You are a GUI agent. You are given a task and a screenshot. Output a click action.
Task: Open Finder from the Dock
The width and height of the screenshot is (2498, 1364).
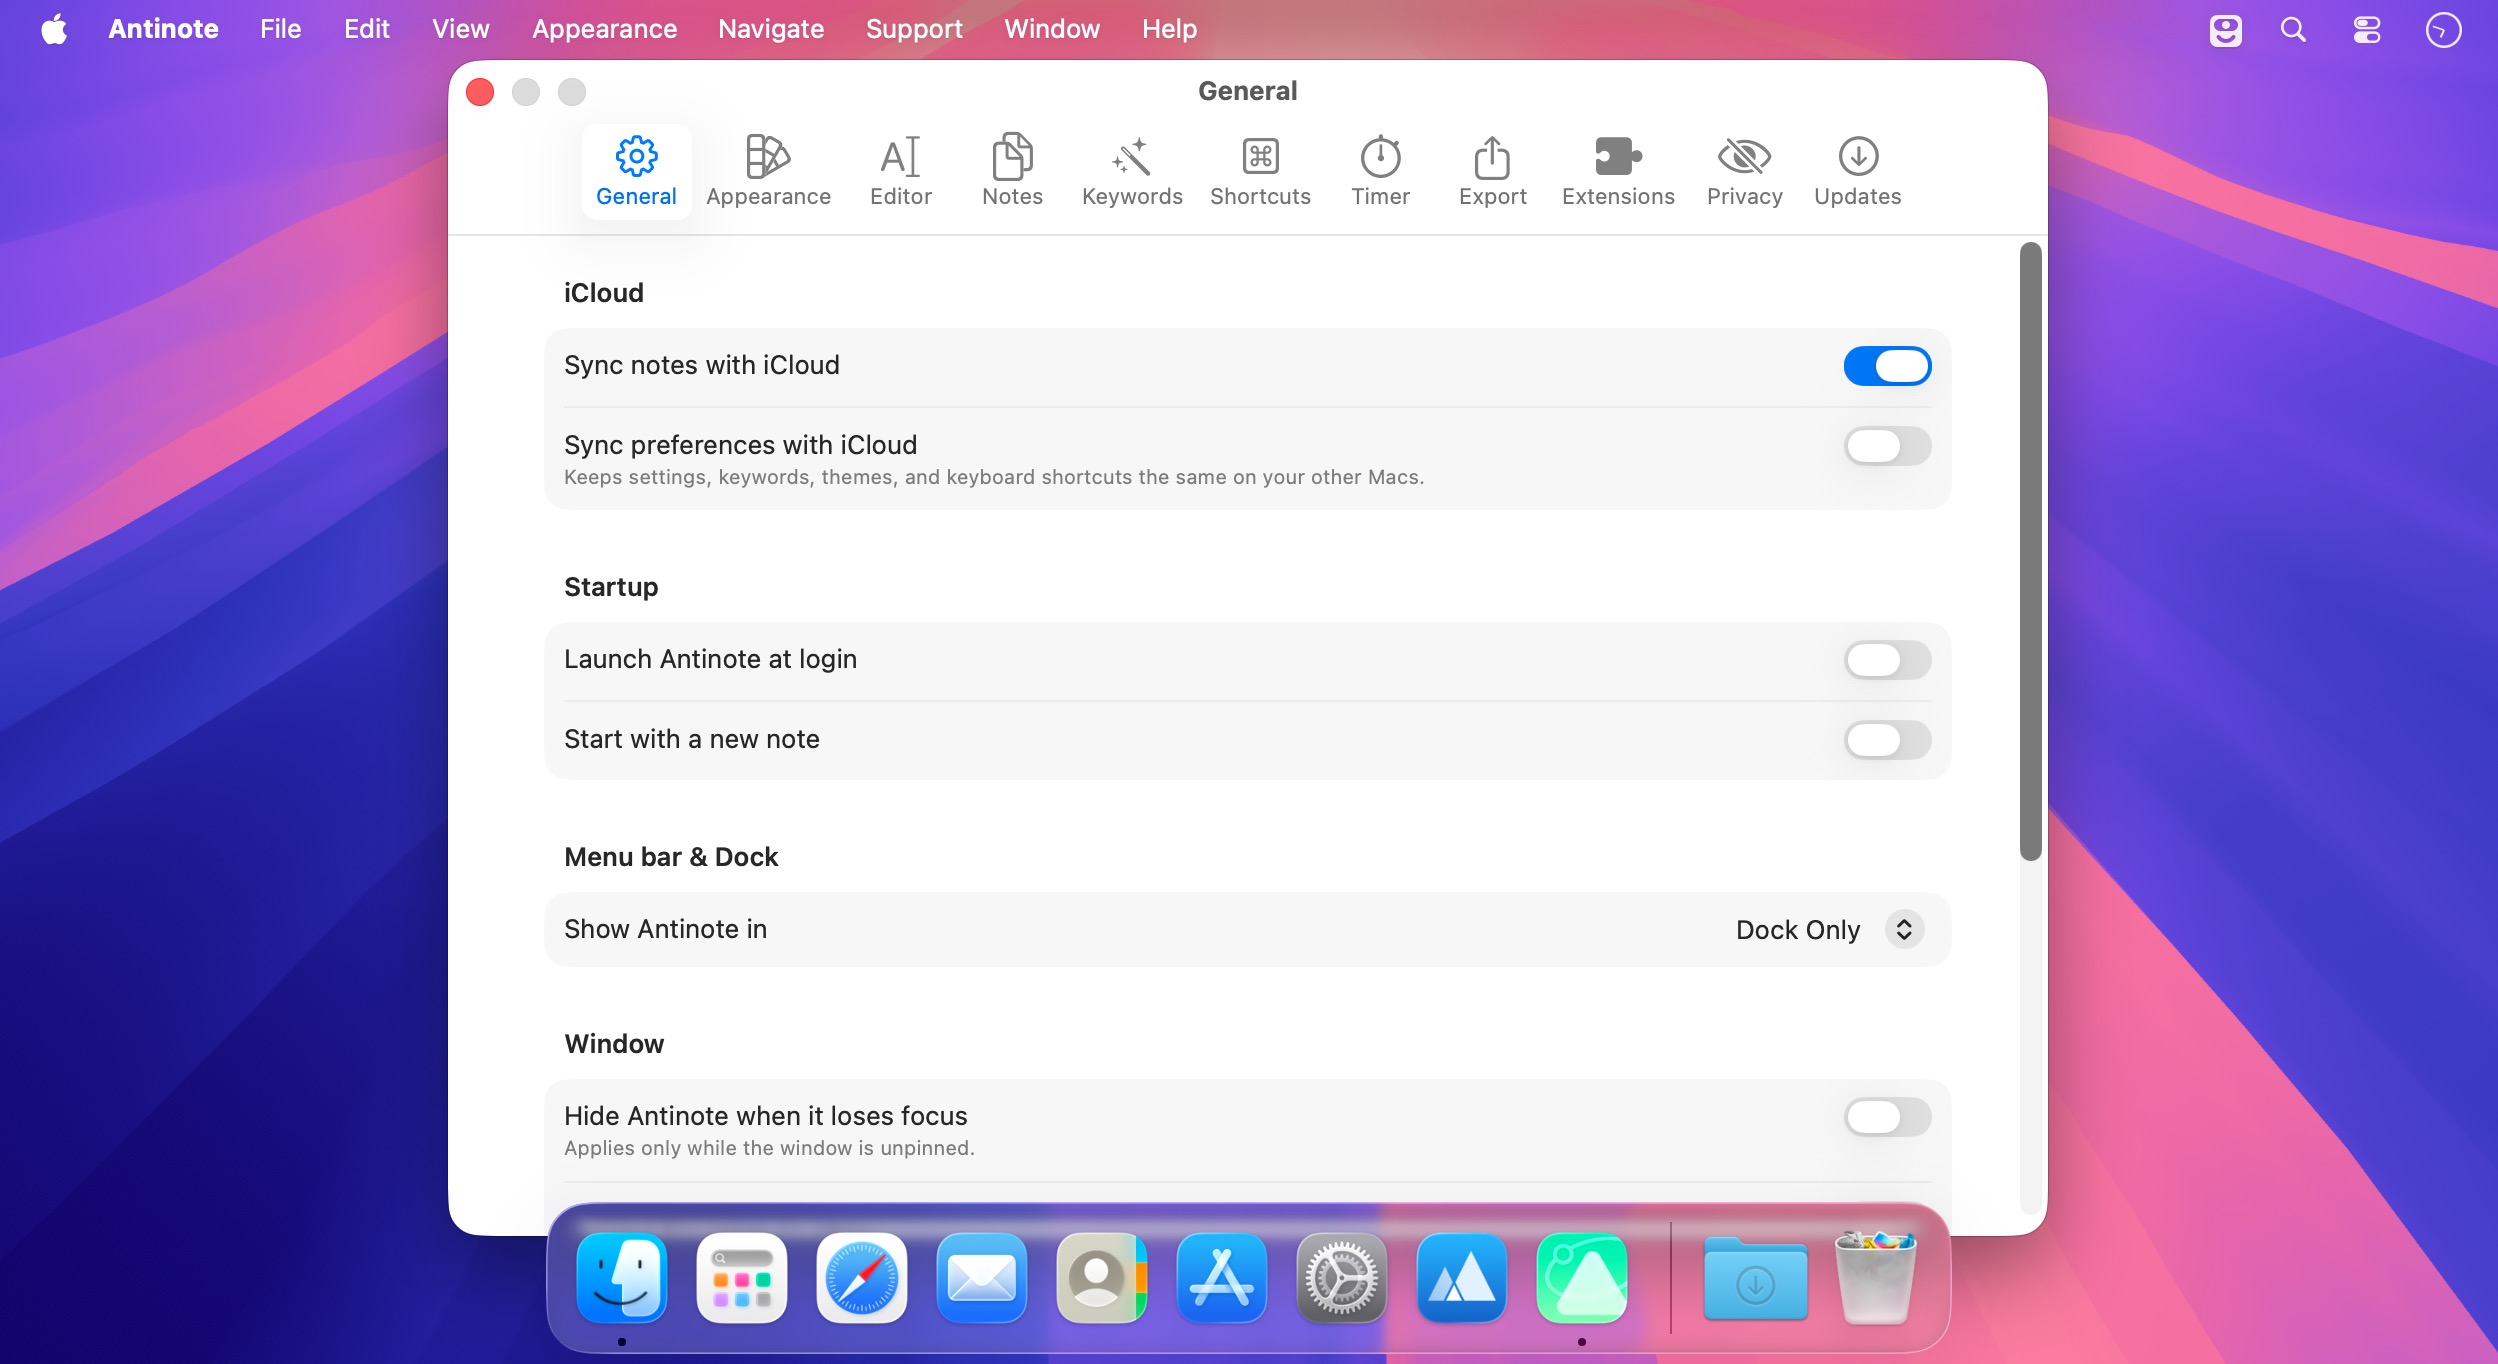(x=622, y=1278)
